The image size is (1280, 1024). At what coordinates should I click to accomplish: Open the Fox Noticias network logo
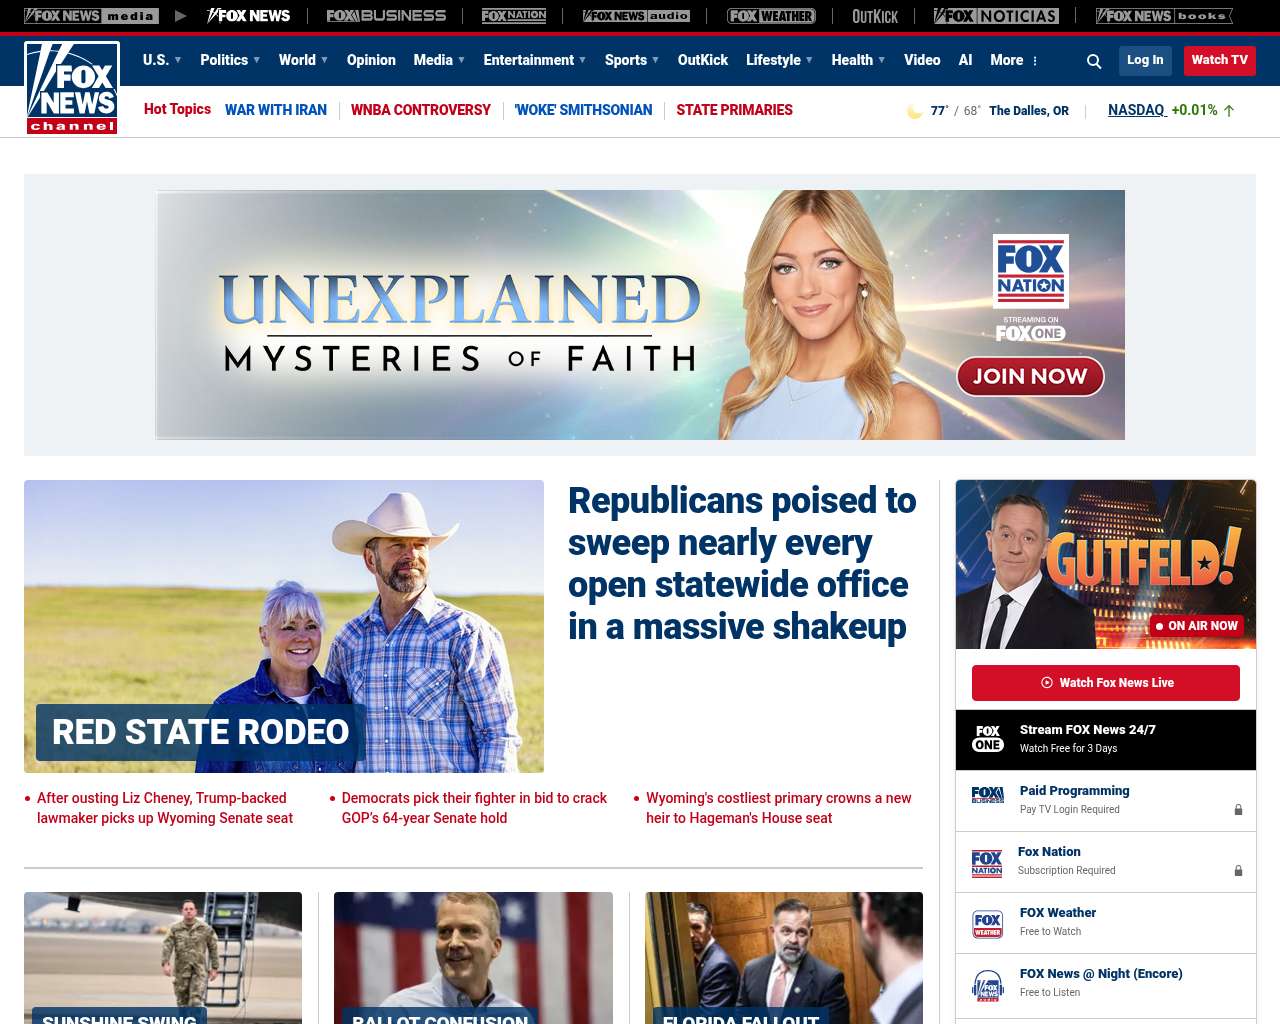[x=996, y=16]
